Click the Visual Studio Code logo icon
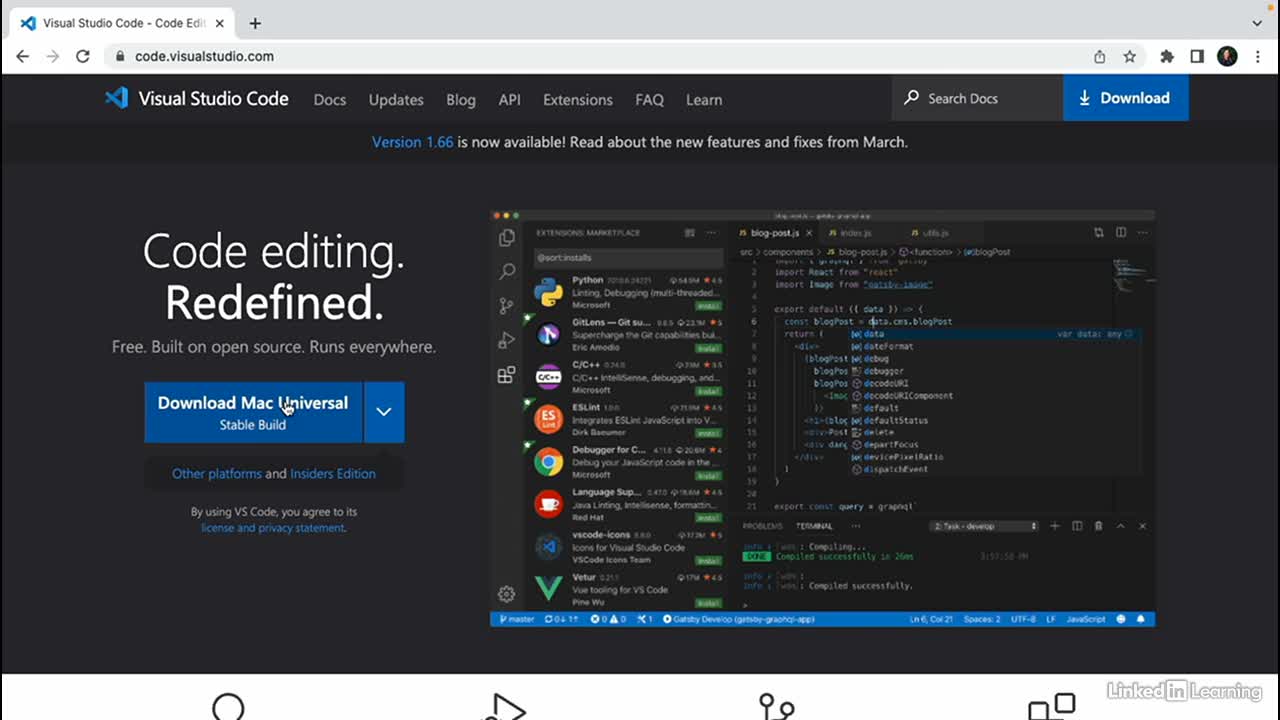The image size is (1280, 720). (117, 98)
